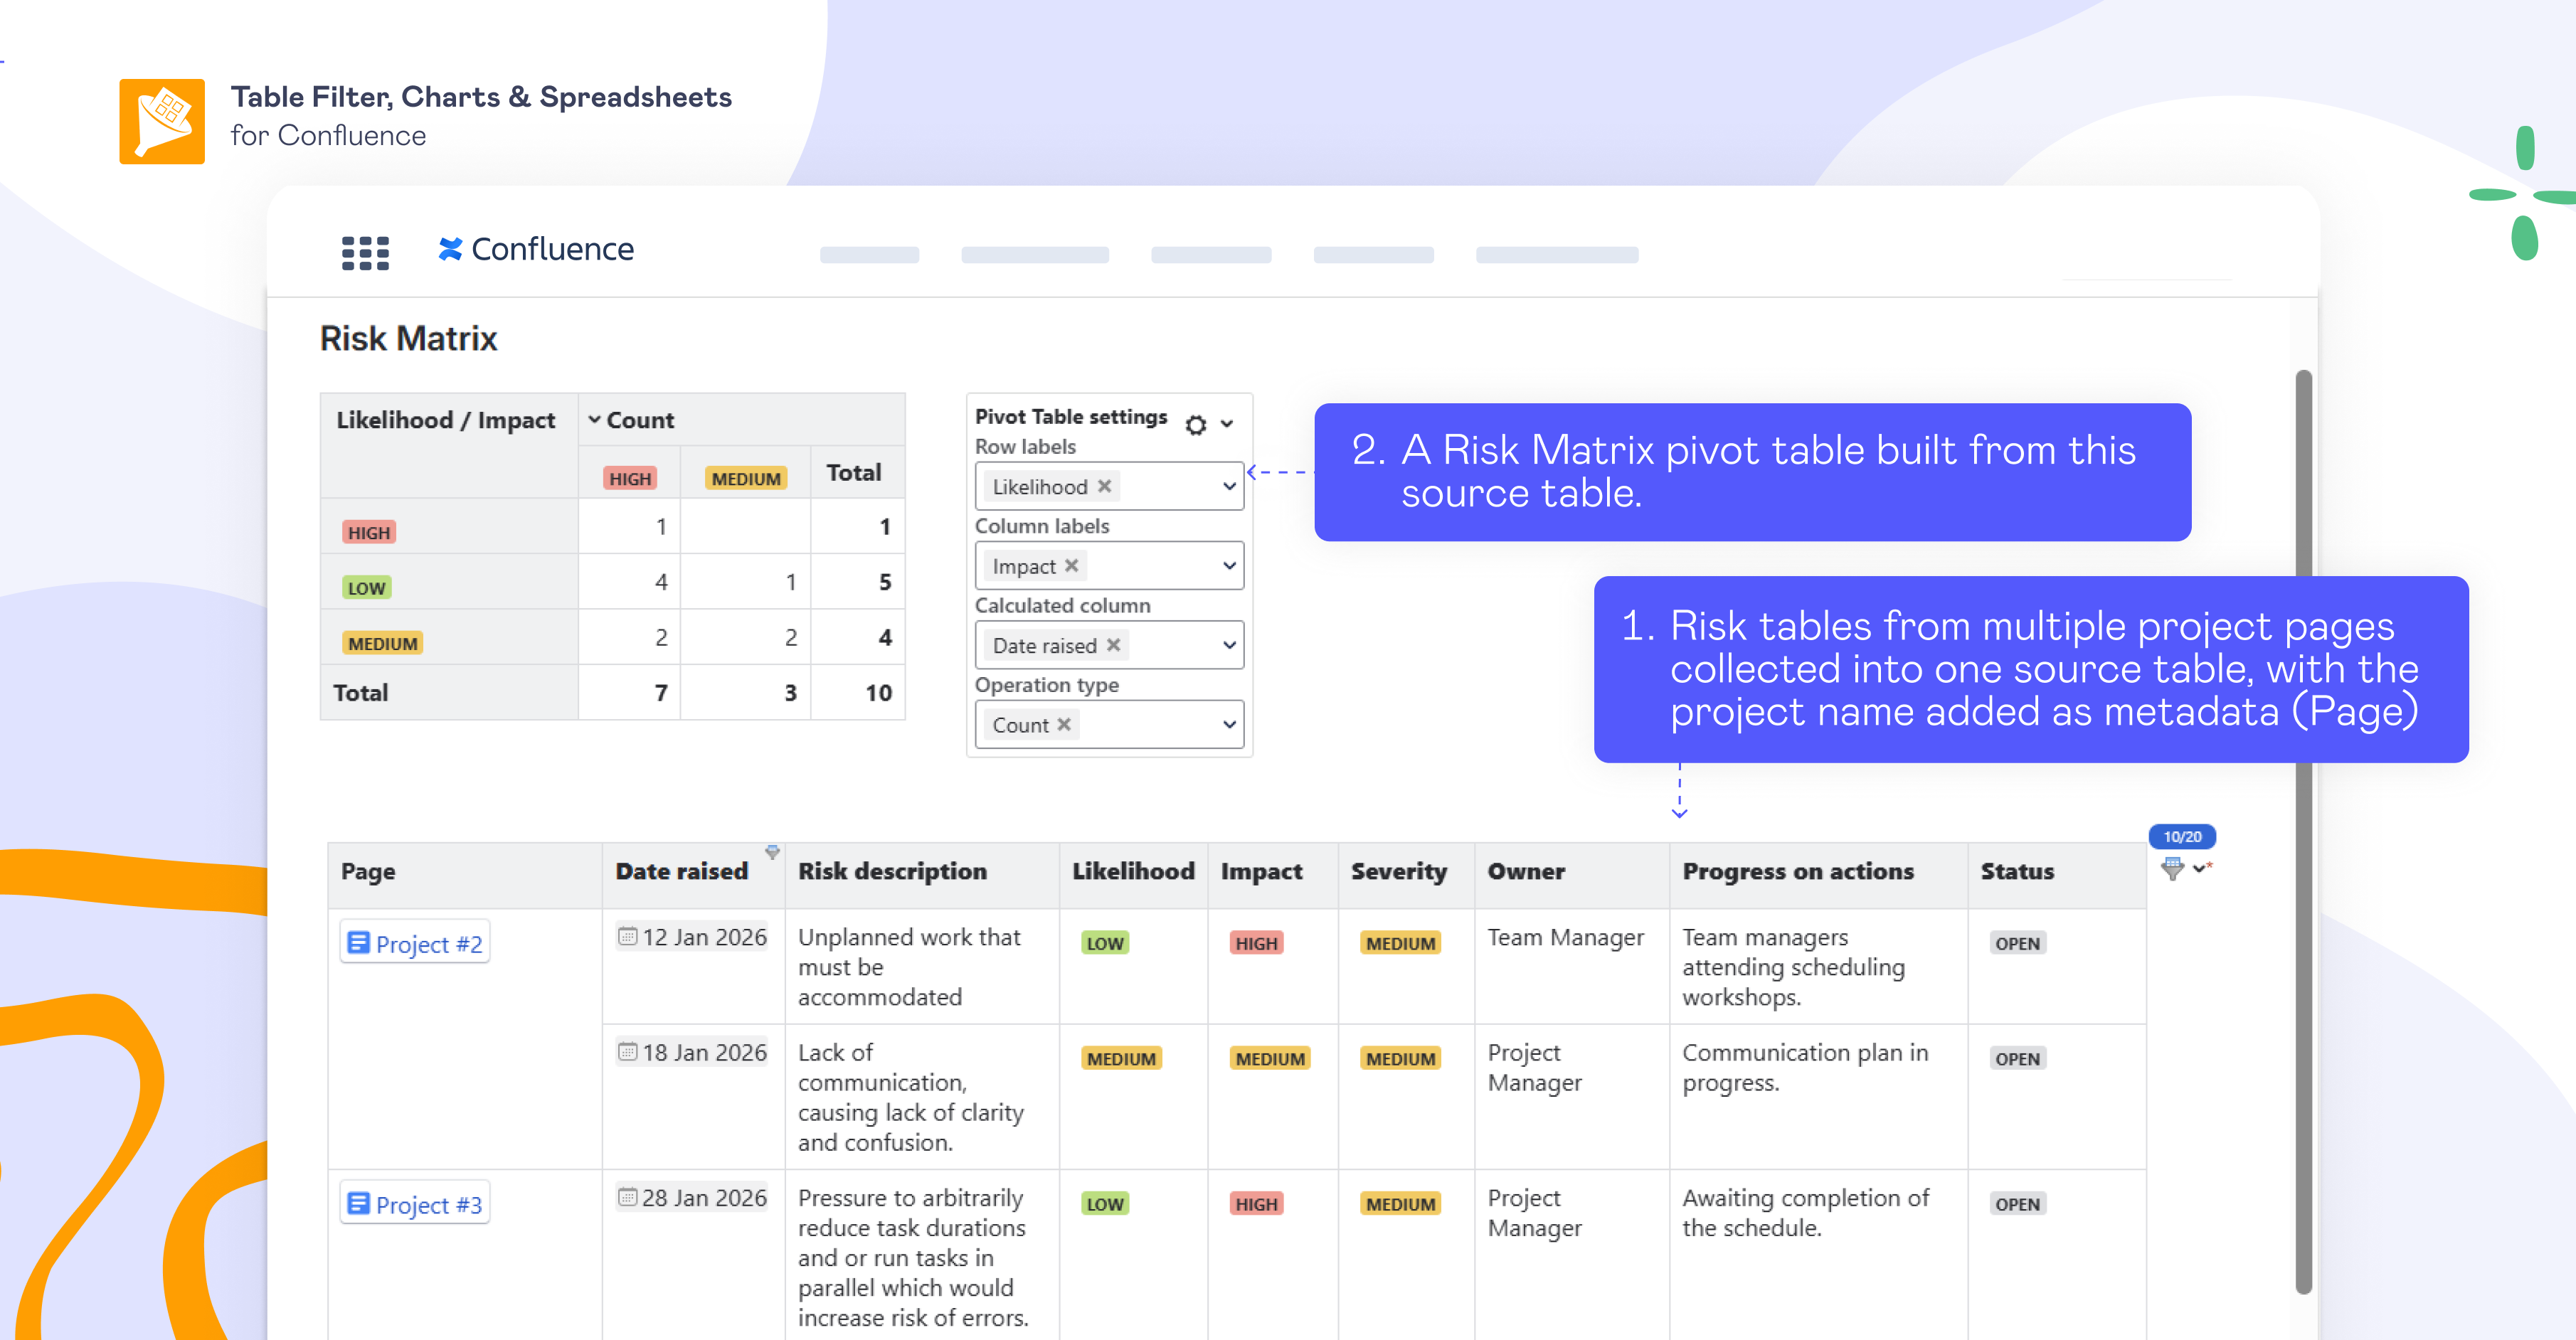The width and height of the screenshot is (2576, 1340).
Task: Open the Operation type dropdown
Action: click(x=1229, y=724)
